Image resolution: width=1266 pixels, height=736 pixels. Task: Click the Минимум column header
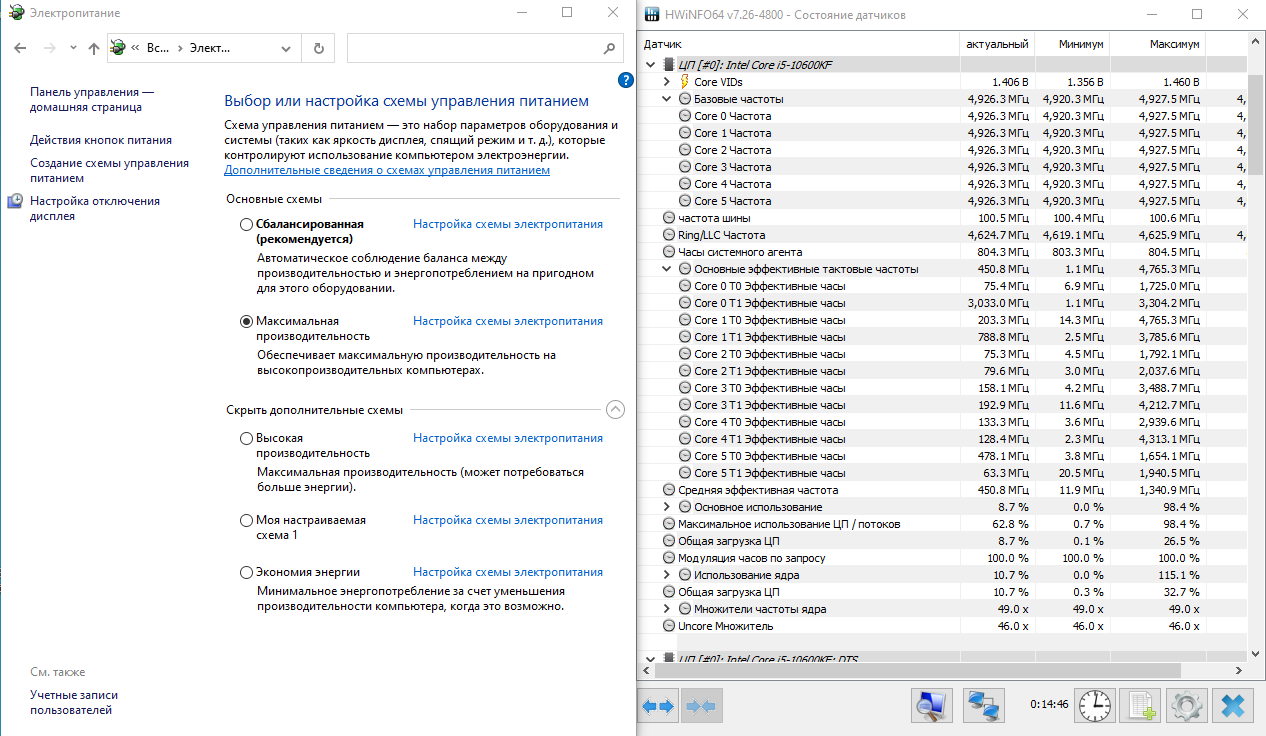1071,45
